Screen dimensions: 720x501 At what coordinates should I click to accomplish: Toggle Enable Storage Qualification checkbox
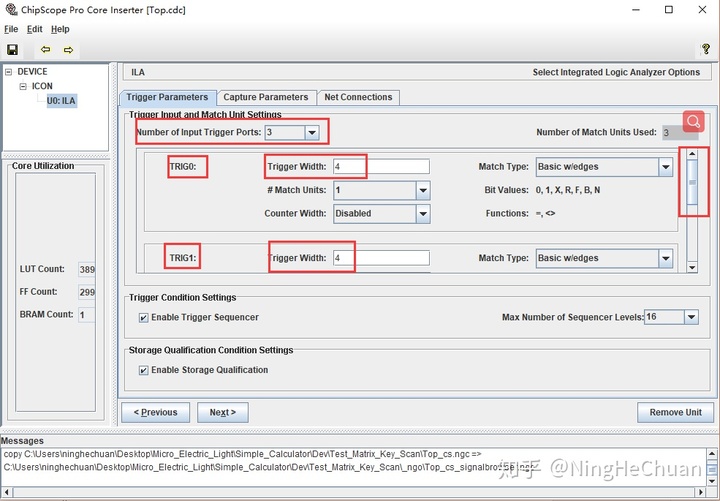tap(144, 370)
